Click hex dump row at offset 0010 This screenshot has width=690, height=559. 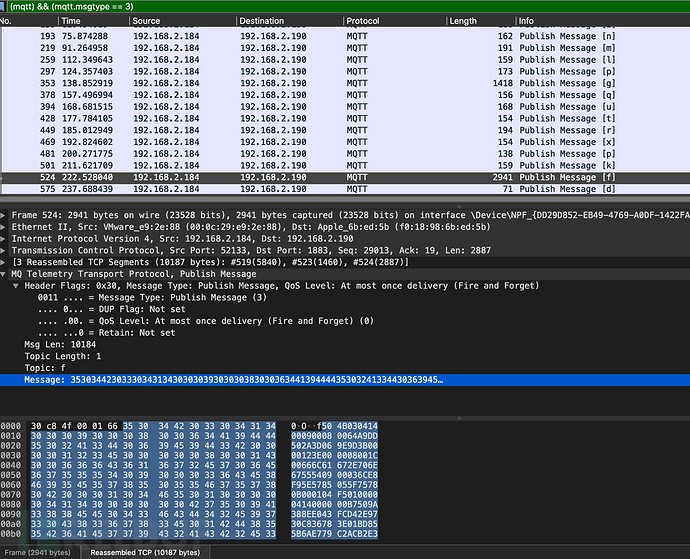(189, 436)
